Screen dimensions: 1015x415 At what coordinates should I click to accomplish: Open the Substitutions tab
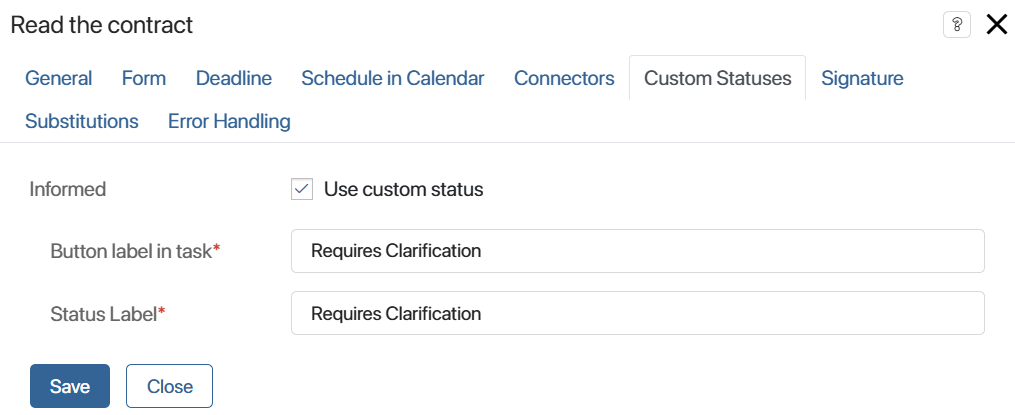(x=82, y=121)
